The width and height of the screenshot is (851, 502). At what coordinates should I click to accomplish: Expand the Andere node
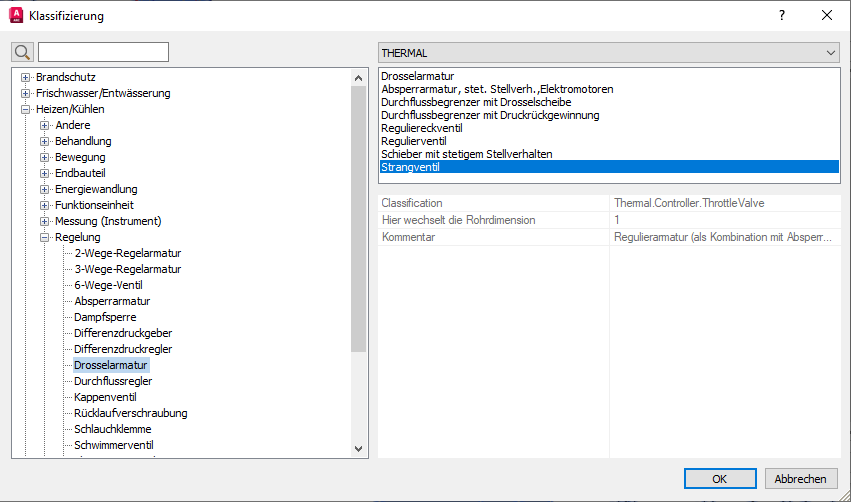45,125
